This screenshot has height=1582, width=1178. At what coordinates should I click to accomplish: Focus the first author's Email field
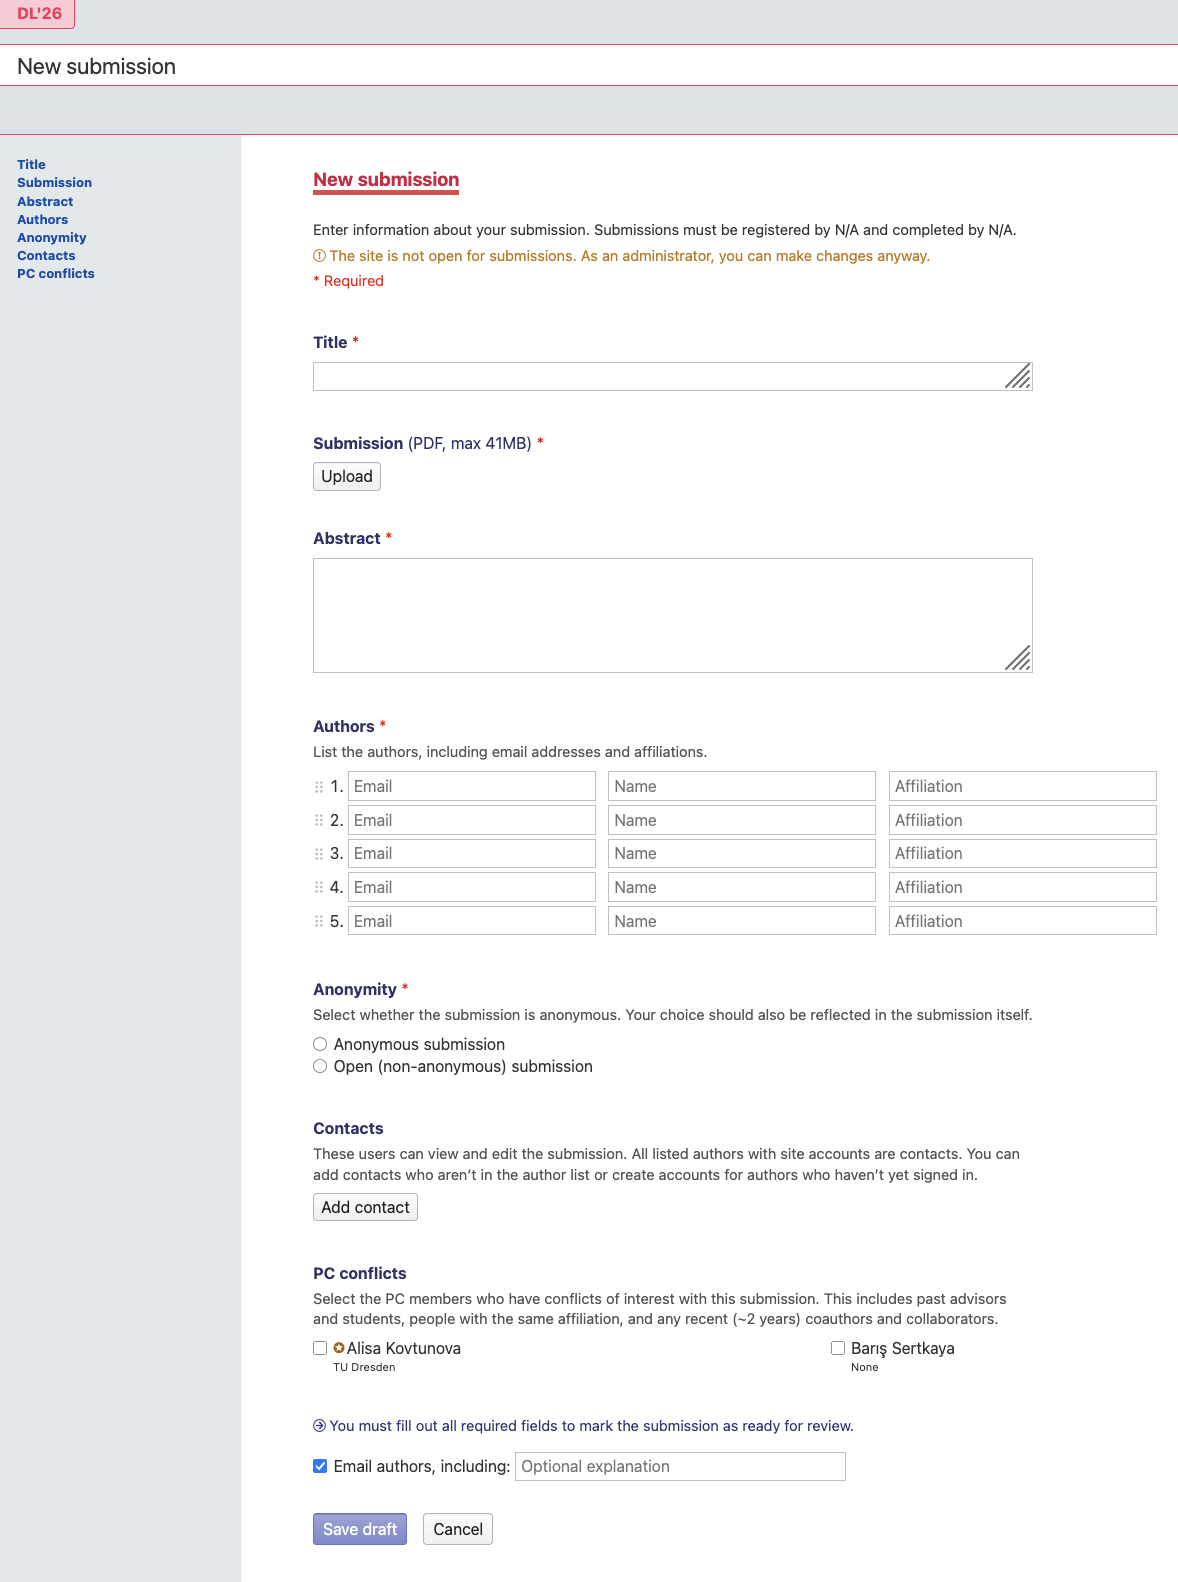coord(471,786)
